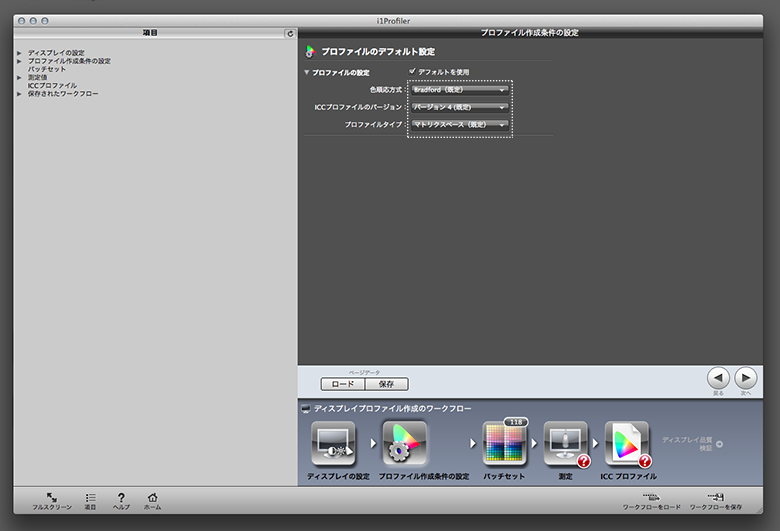Open ヘルプ question mark icon
The height and width of the screenshot is (531, 780).
point(121,497)
